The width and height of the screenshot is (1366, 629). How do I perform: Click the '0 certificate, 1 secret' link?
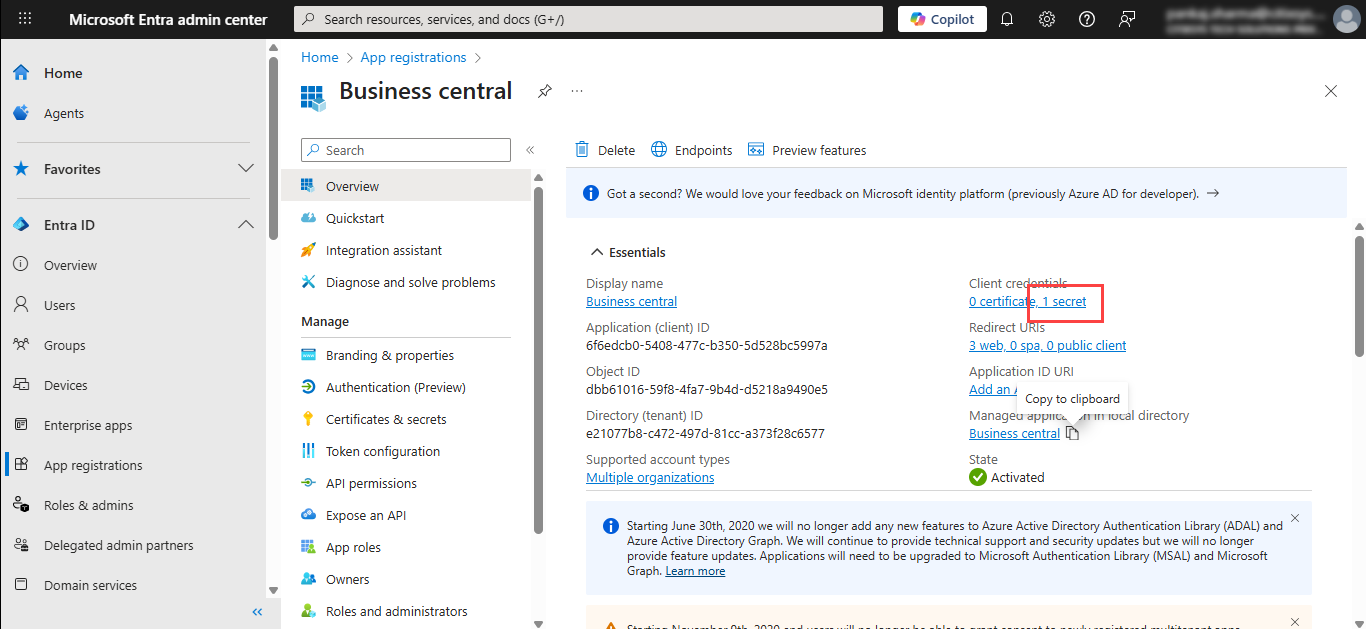point(1027,301)
